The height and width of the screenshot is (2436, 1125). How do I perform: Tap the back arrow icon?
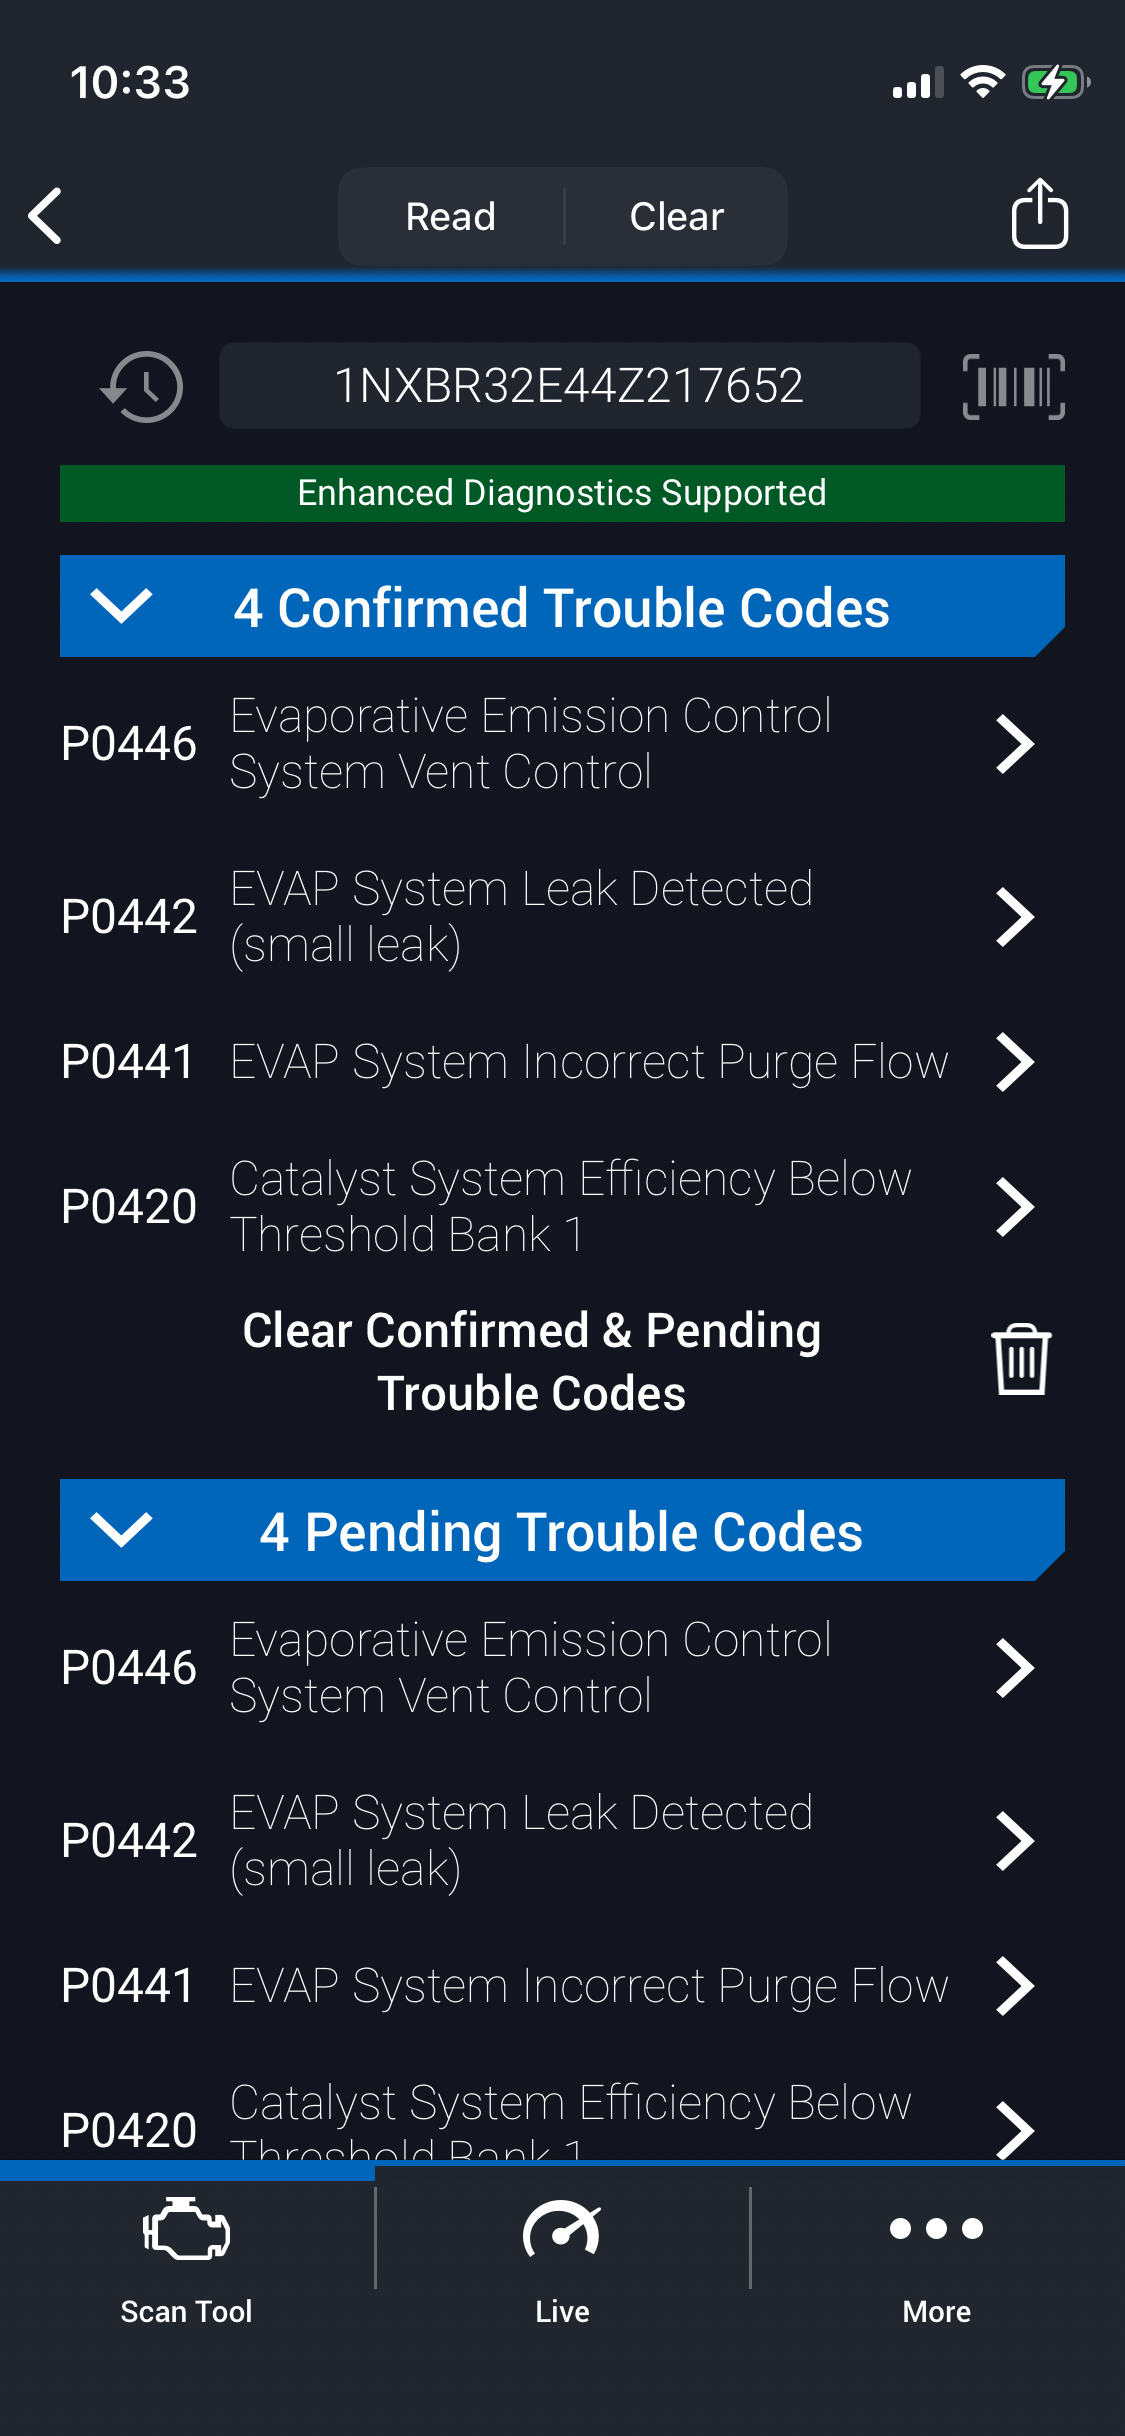tap(46, 215)
